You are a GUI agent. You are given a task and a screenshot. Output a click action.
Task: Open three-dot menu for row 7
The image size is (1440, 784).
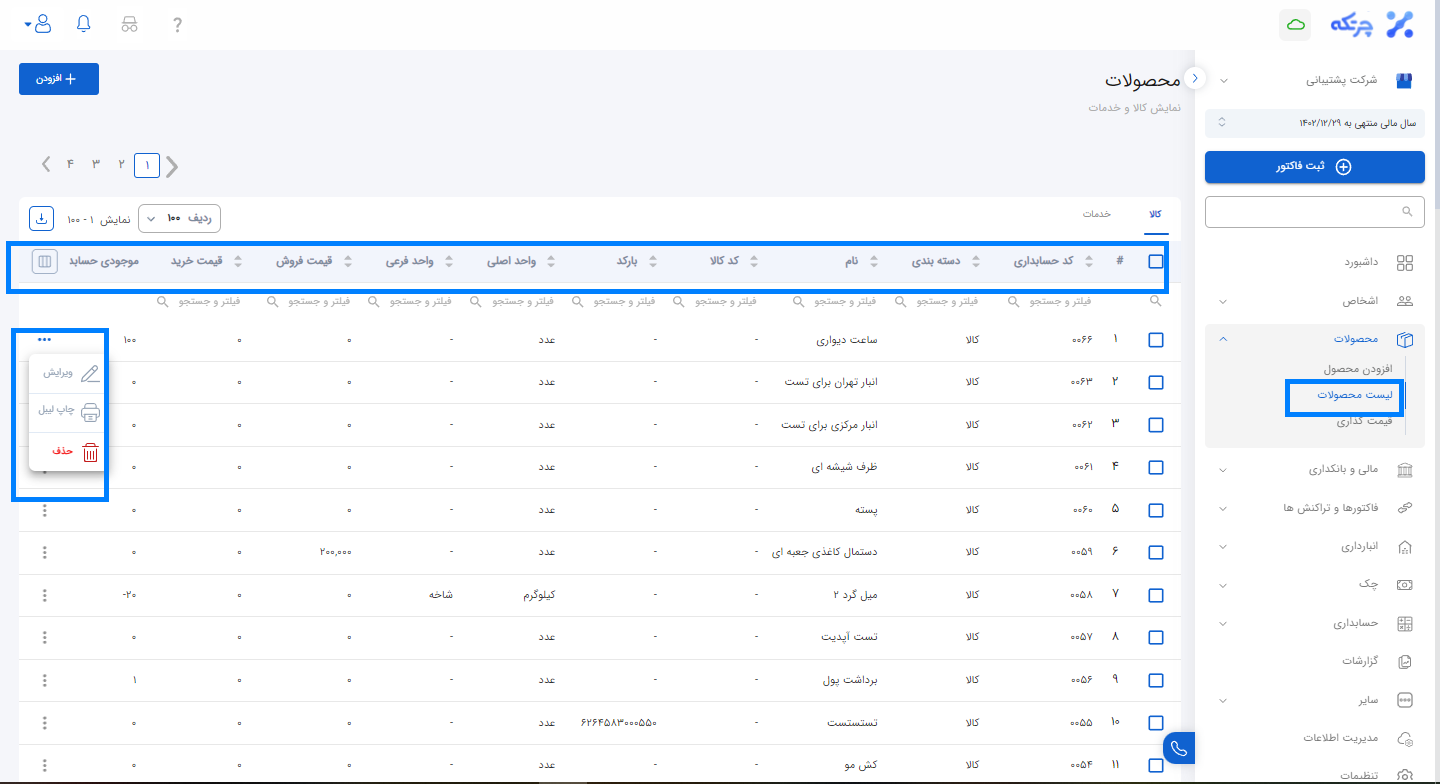pyautogui.click(x=45, y=595)
